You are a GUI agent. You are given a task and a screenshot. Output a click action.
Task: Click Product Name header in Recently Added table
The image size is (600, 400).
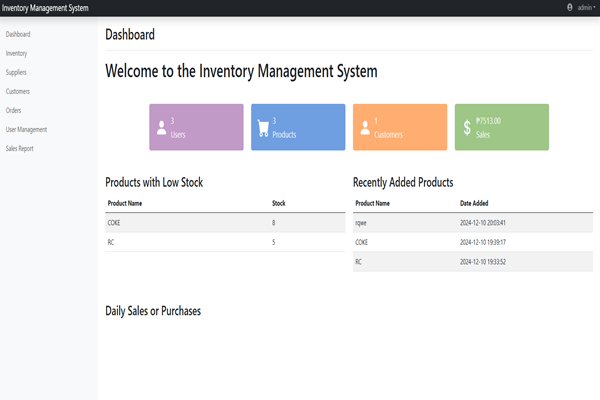click(372, 203)
